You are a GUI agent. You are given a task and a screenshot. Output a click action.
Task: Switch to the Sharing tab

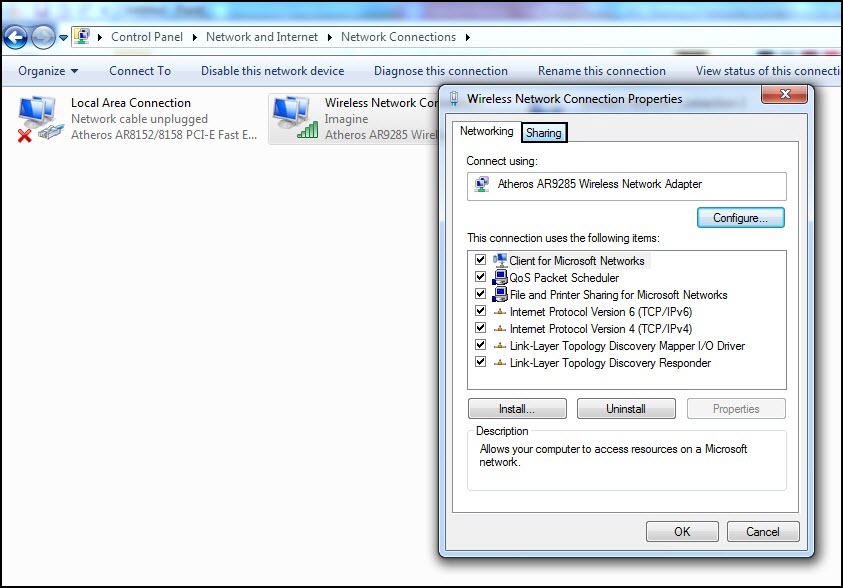[x=544, y=133]
